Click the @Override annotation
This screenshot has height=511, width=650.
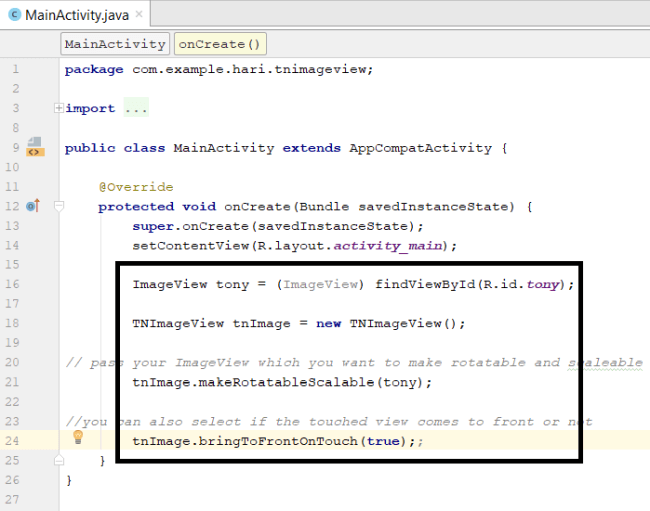pos(136,187)
